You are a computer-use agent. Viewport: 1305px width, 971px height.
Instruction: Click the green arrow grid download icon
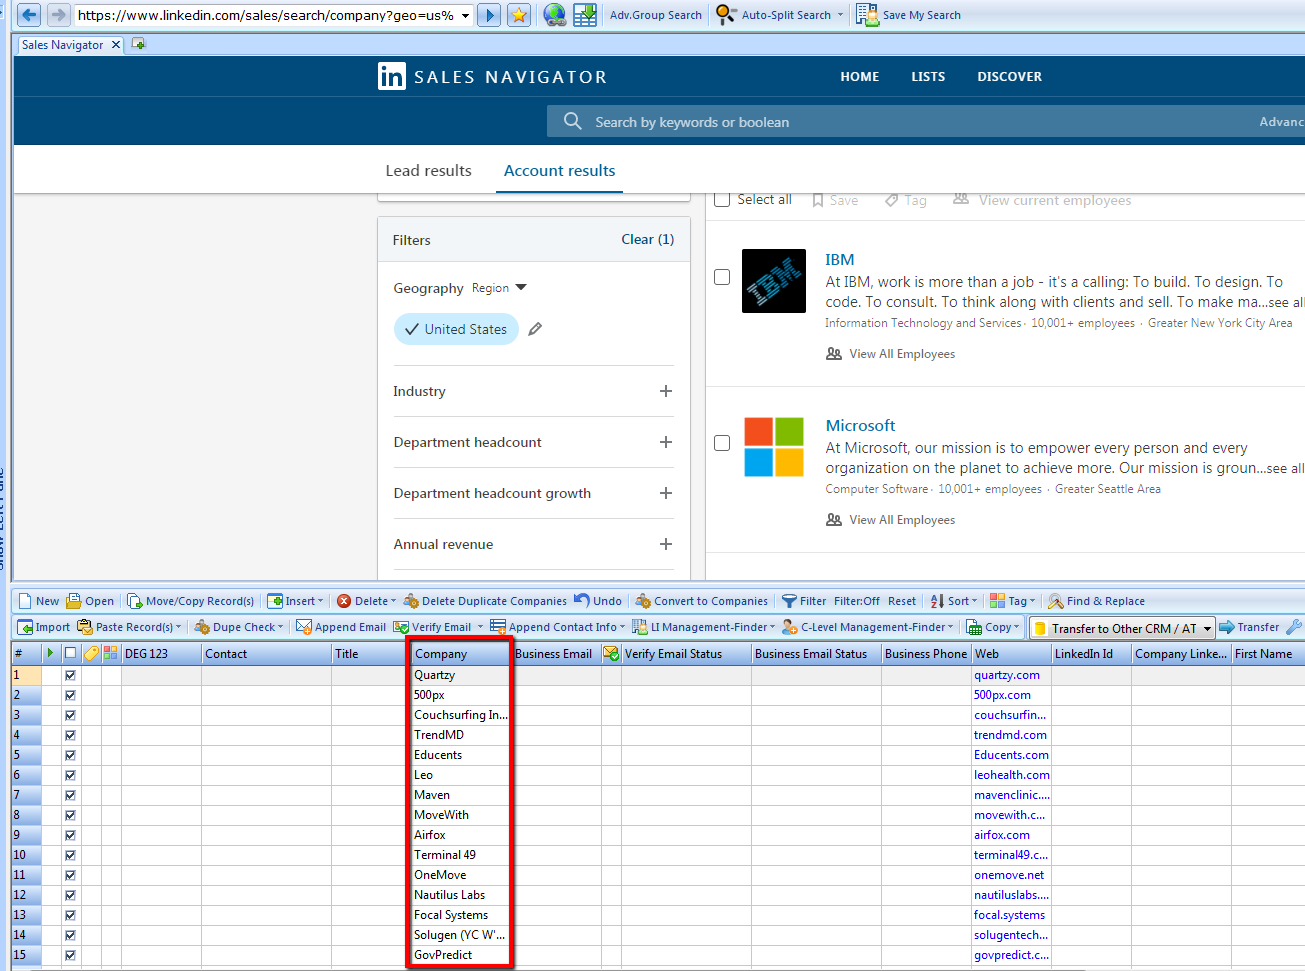(585, 15)
